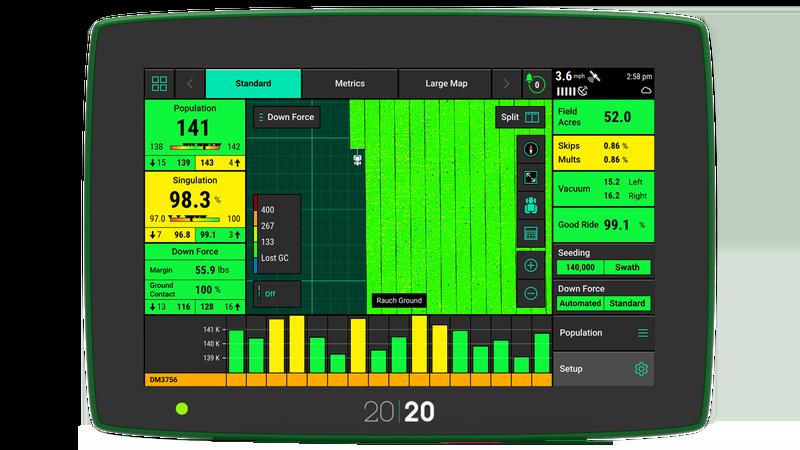Screen dimensions: 800x450
Task: Go to previous layout with left arrow
Action: [x=190, y=84]
